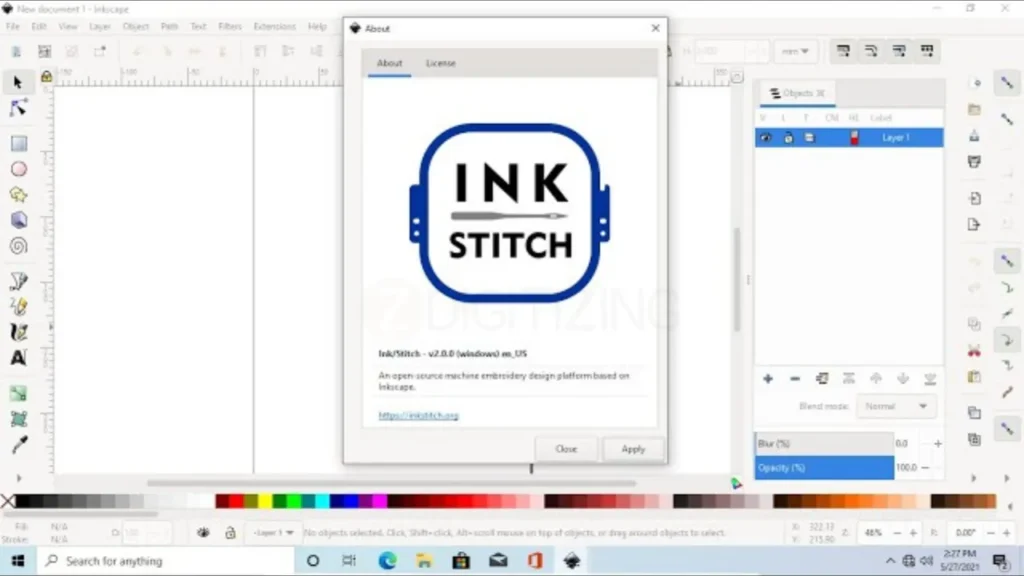
Task: Open the inkstitch.org link
Action: (420, 414)
